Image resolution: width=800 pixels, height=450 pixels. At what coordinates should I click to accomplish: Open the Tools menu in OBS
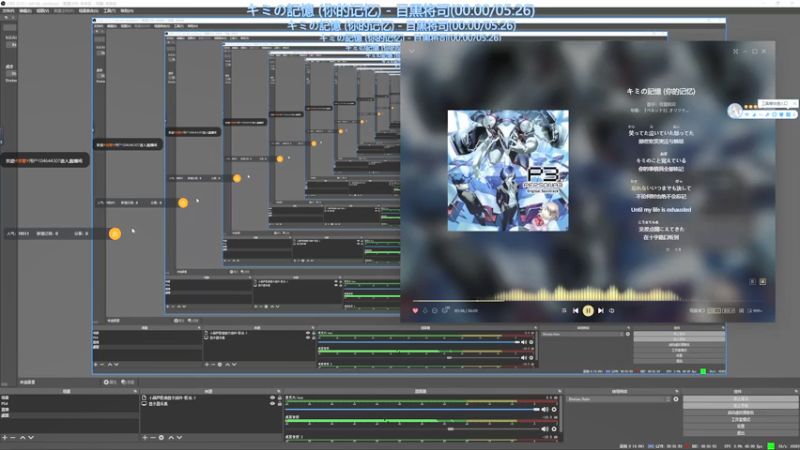109,11
